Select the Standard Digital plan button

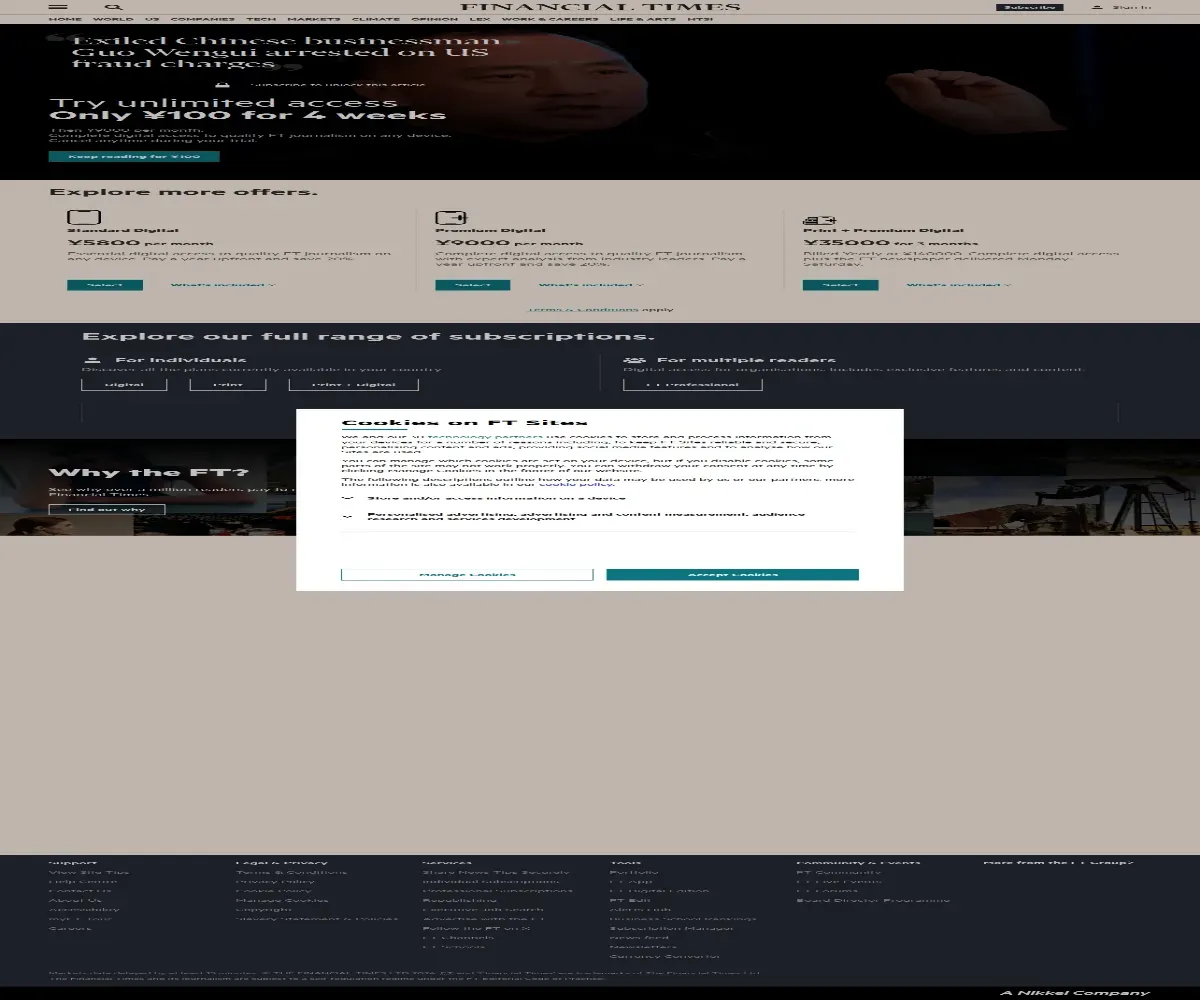pyautogui.click(x=105, y=285)
